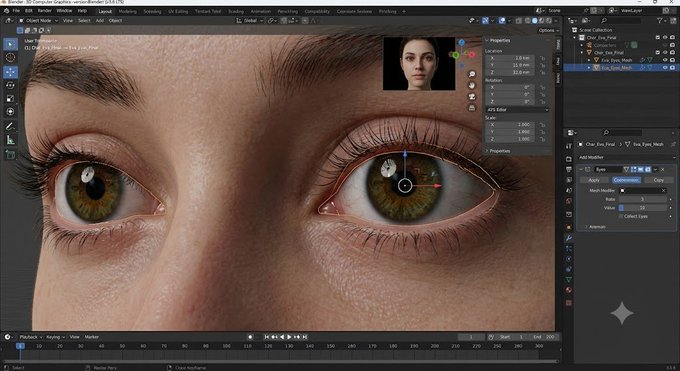Viewport: 680px width, 371px height.
Task: Open the Tool properties tab icon
Action: (569, 147)
